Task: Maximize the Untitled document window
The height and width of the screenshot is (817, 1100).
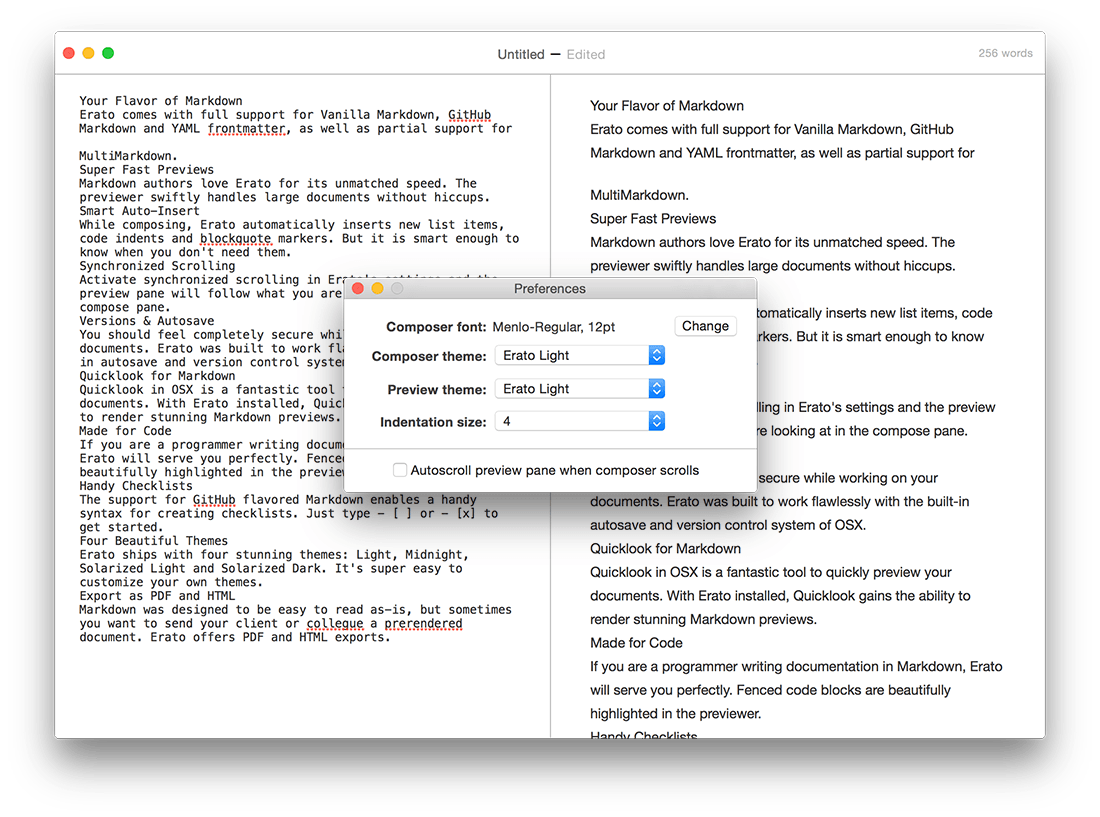Action: [108, 53]
